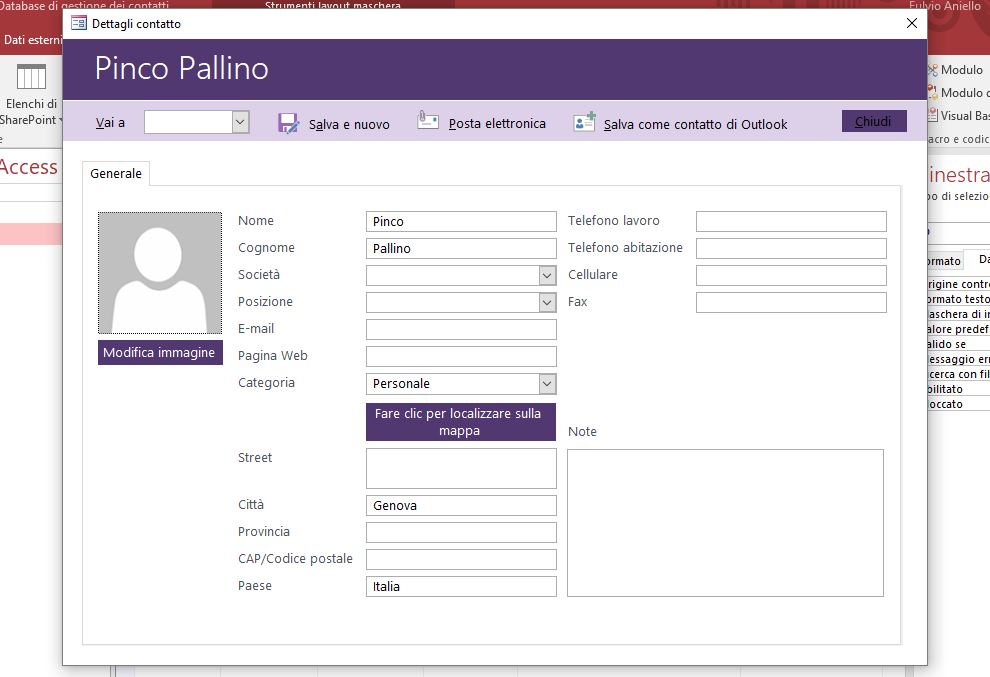The width and height of the screenshot is (990, 677).
Task: Click the Paese field containing Italia
Action: pyautogui.click(x=461, y=586)
